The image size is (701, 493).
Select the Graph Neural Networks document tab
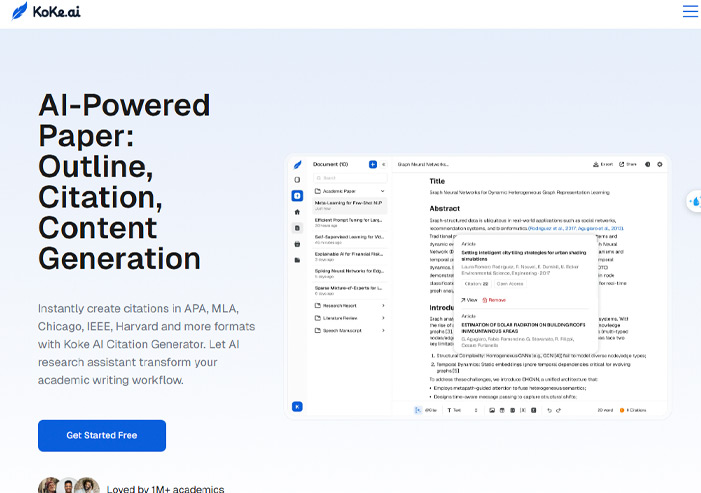coord(424,164)
